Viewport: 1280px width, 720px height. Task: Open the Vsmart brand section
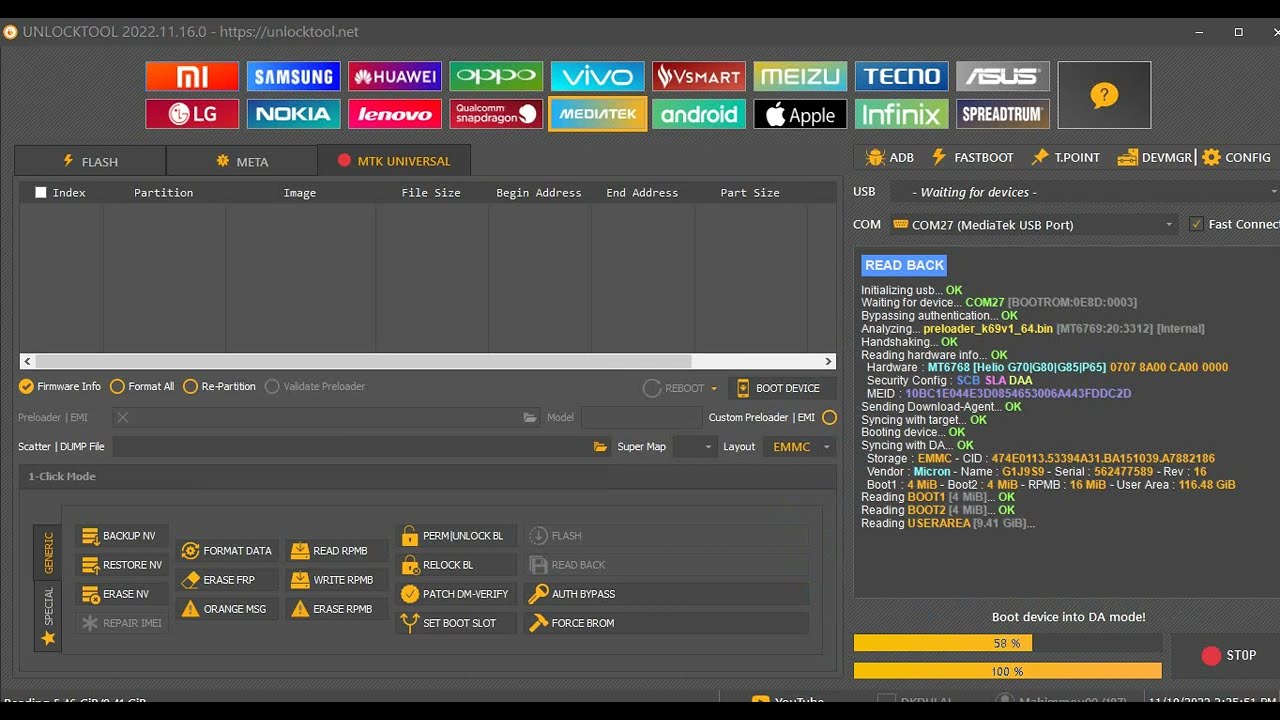click(x=699, y=76)
